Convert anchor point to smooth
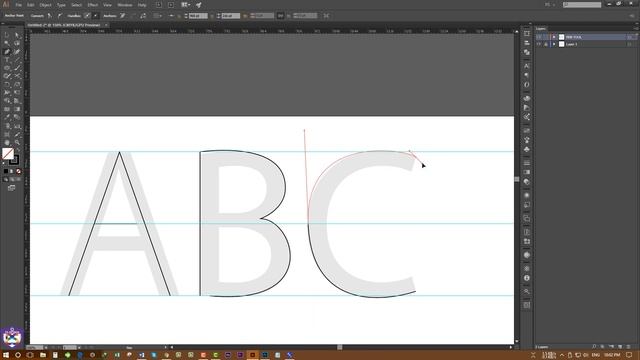Screen dimensions: 640x360 60,16
